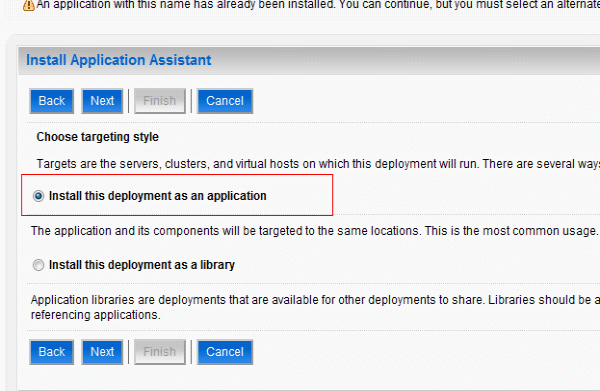The width and height of the screenshot is (600, 391).
Task: Click the bottom Cancel button
Action: pyautogui.click(x=225, y=352)
